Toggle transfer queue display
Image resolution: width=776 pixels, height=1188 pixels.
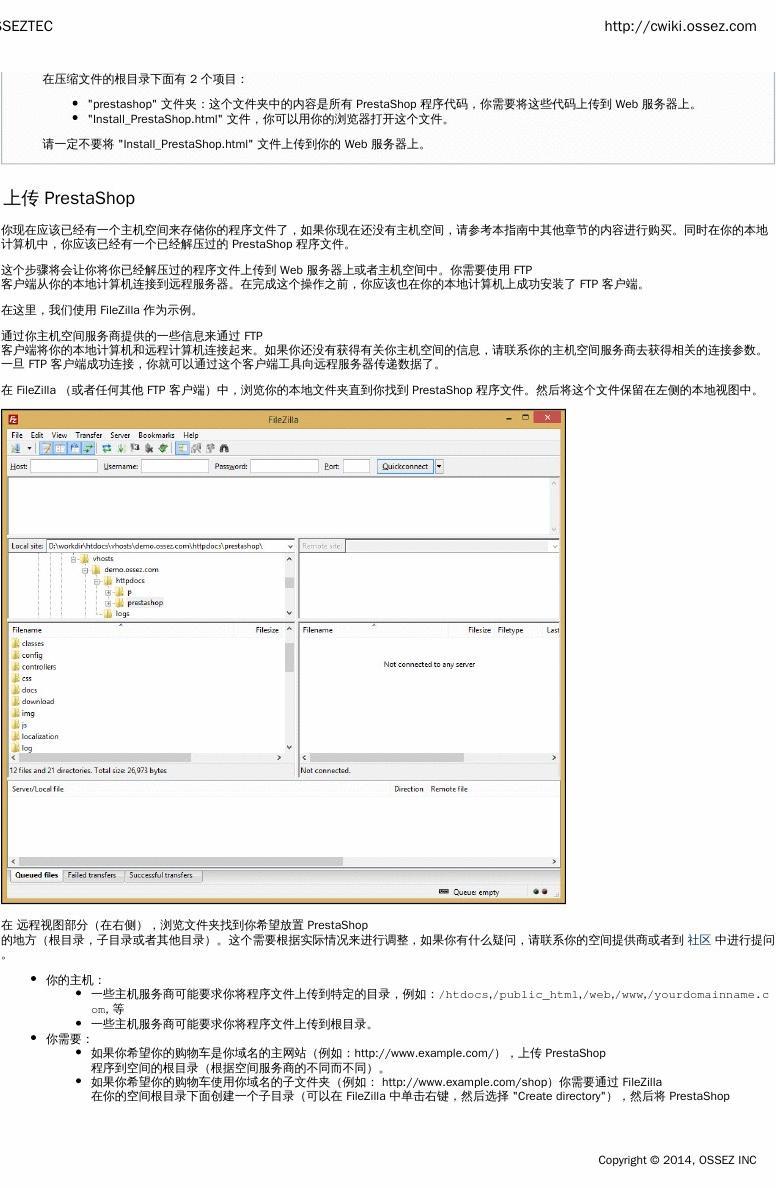(88, 449)
